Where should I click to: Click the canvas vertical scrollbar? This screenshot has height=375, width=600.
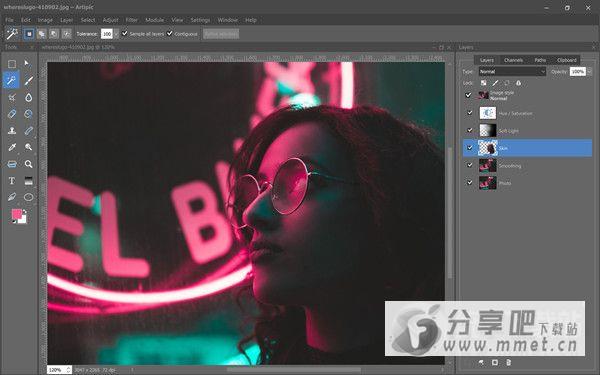[x=450, y=212]
